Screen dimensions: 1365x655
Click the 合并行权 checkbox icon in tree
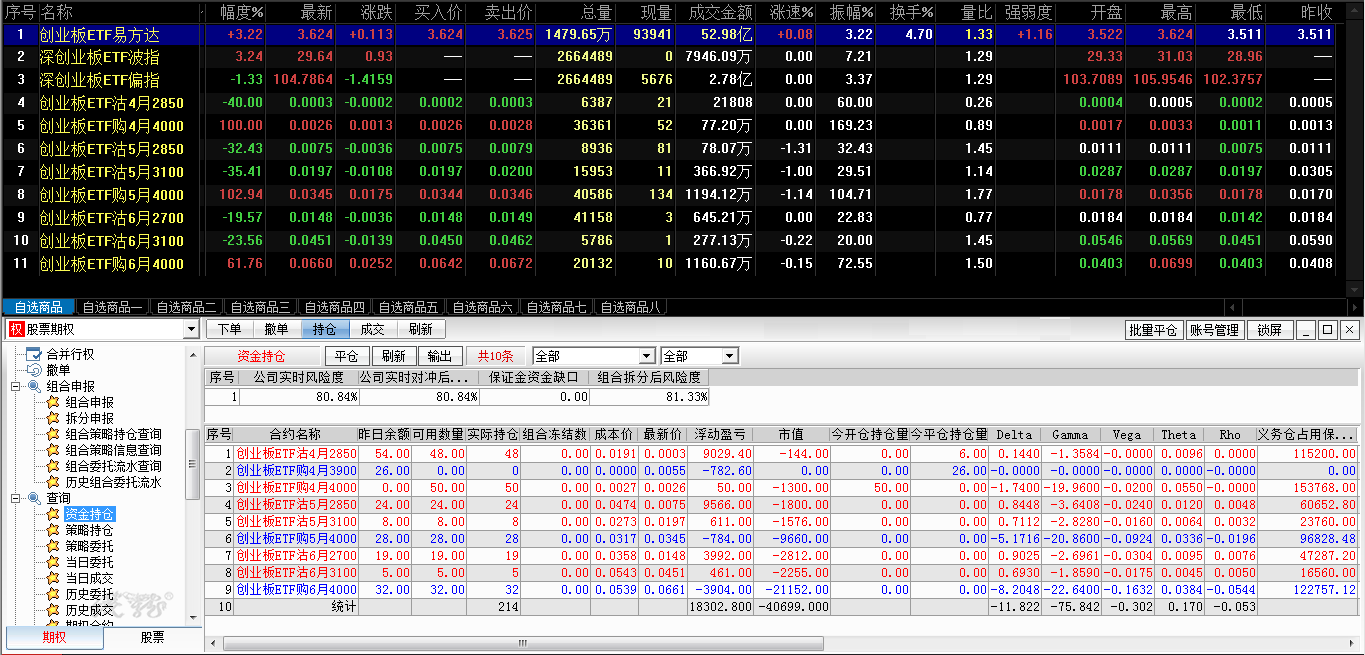34,354
